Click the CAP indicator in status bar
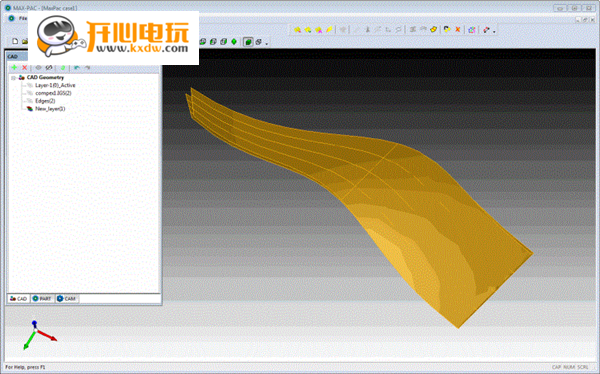 [x=556, y=367]
